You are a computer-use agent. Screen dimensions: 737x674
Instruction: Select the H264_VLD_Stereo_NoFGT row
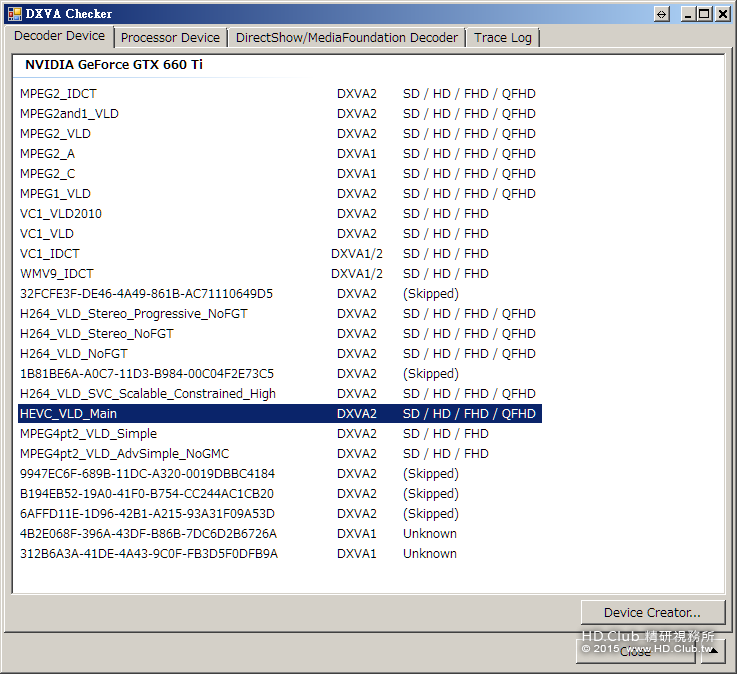click(280, 334)
